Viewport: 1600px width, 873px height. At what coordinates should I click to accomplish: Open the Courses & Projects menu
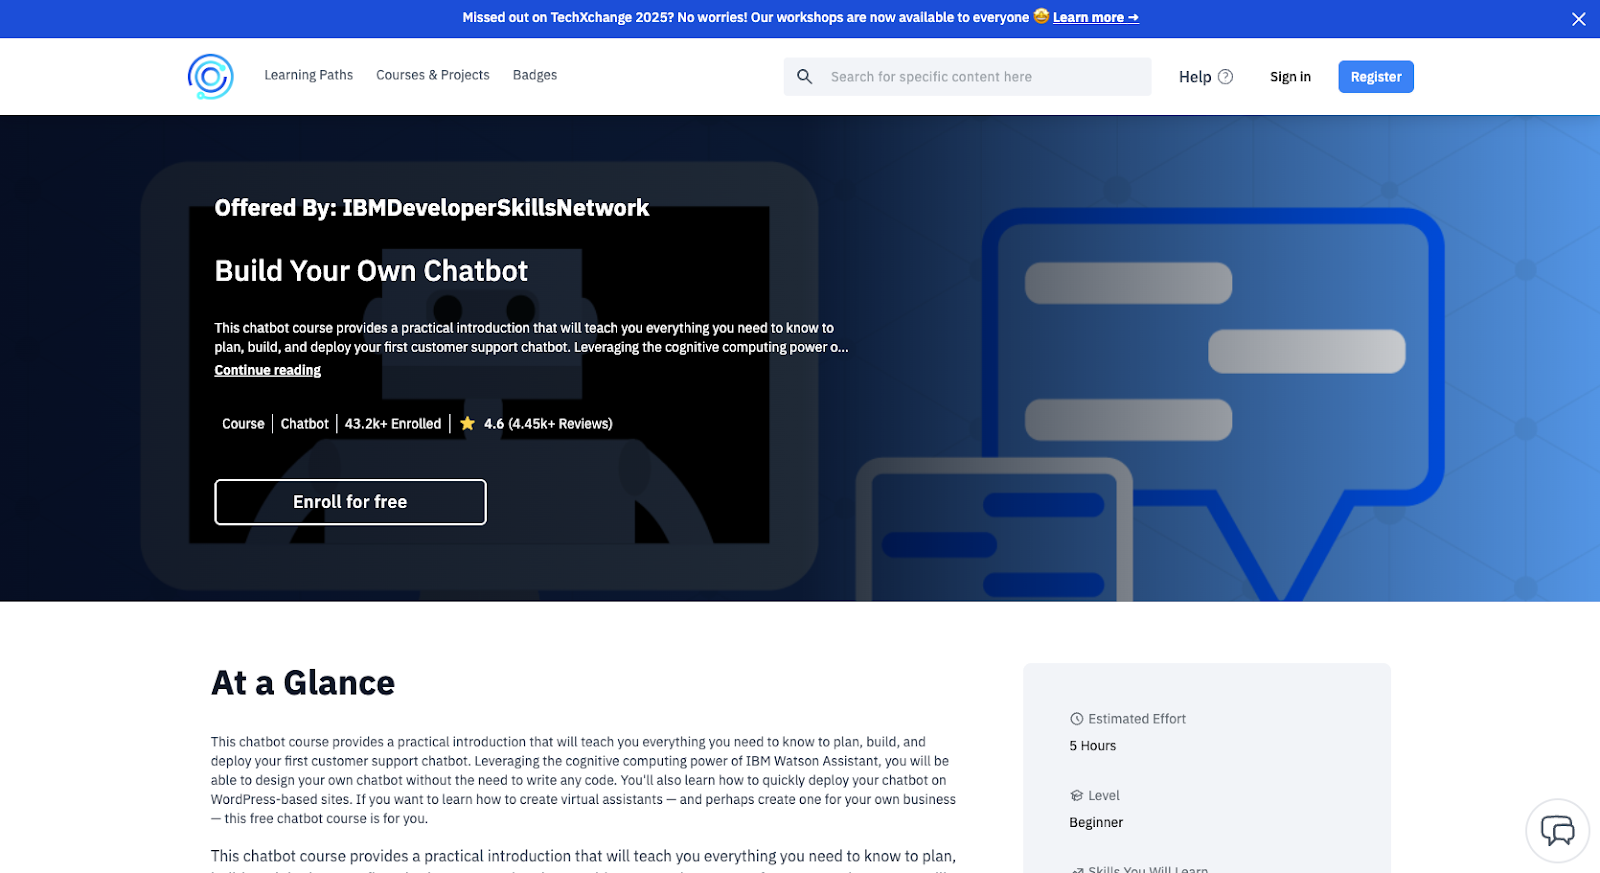[433, 75]
